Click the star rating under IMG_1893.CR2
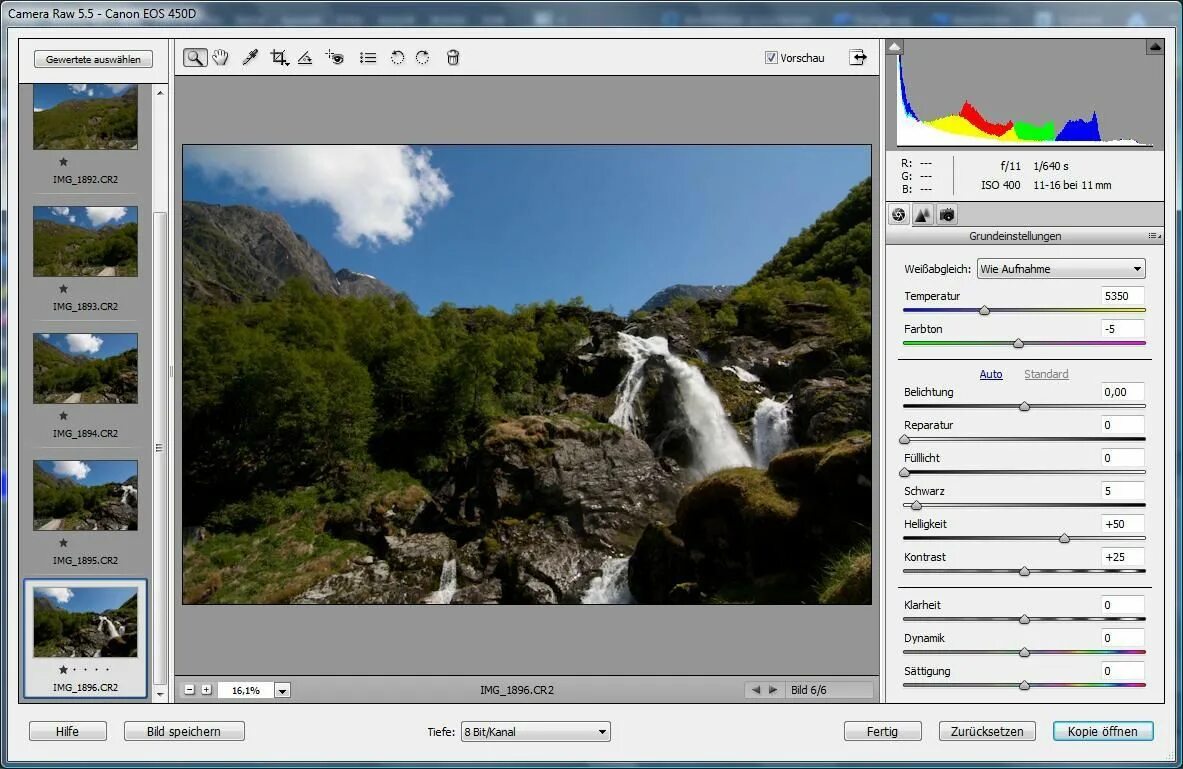Viewport: 1183px width, 769px height. (63, 288)
